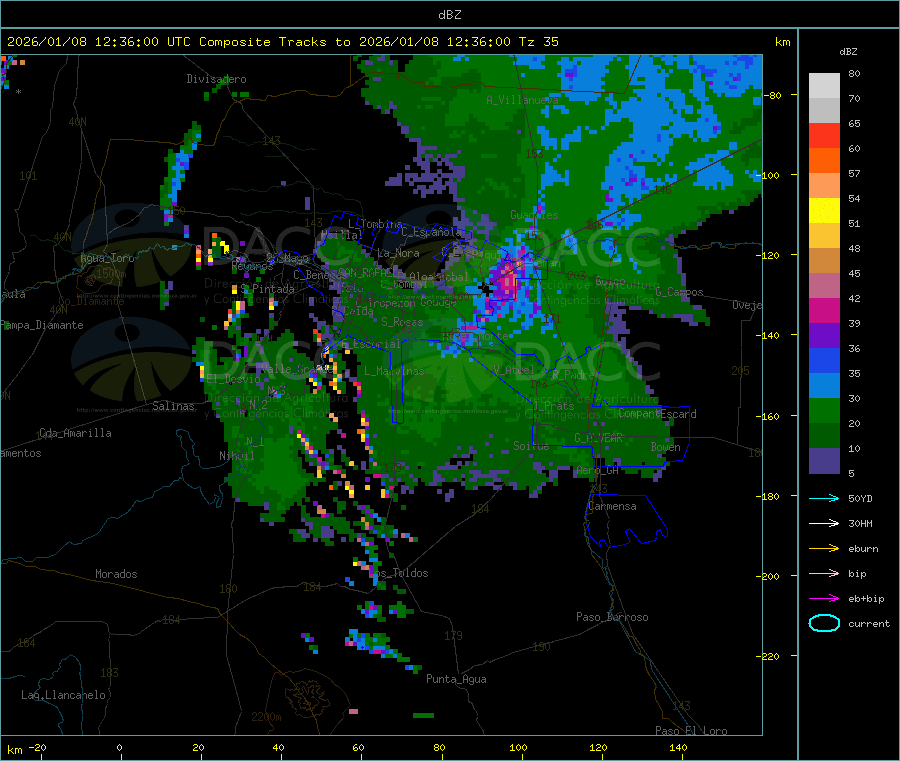This screenshot has width=900, height=761.
Task: Select the dark green 20-10 dBZ swatch
Action: [x=824, y=436]
